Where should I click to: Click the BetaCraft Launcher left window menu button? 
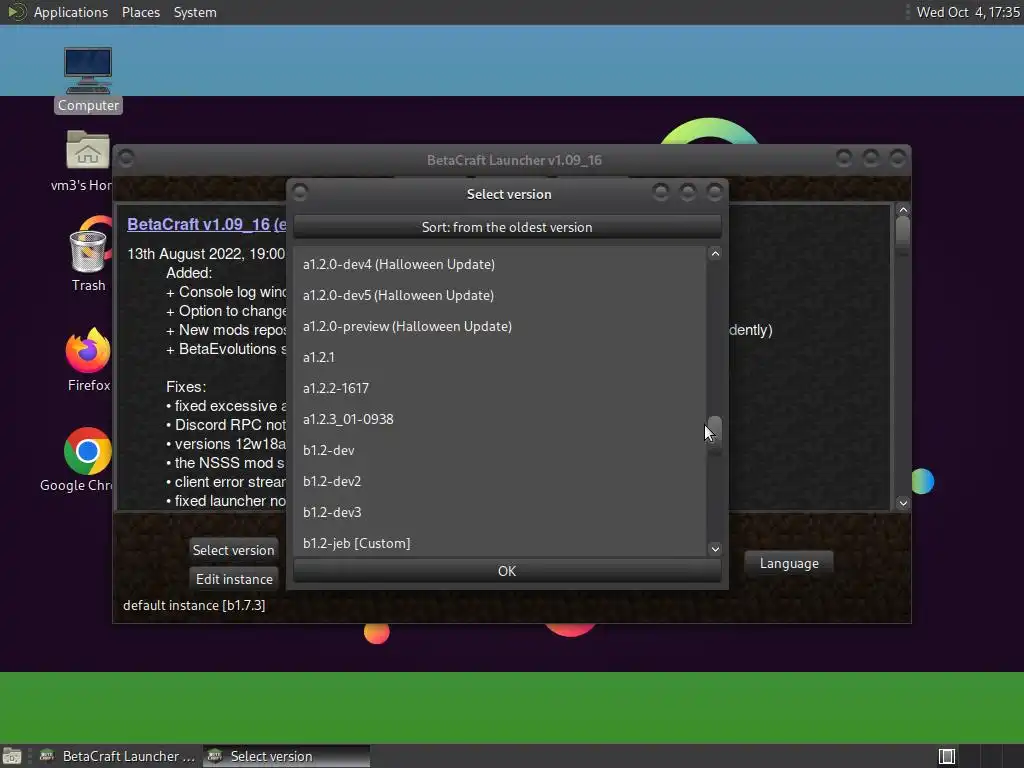pyautogui.click(x=127, y=158)
